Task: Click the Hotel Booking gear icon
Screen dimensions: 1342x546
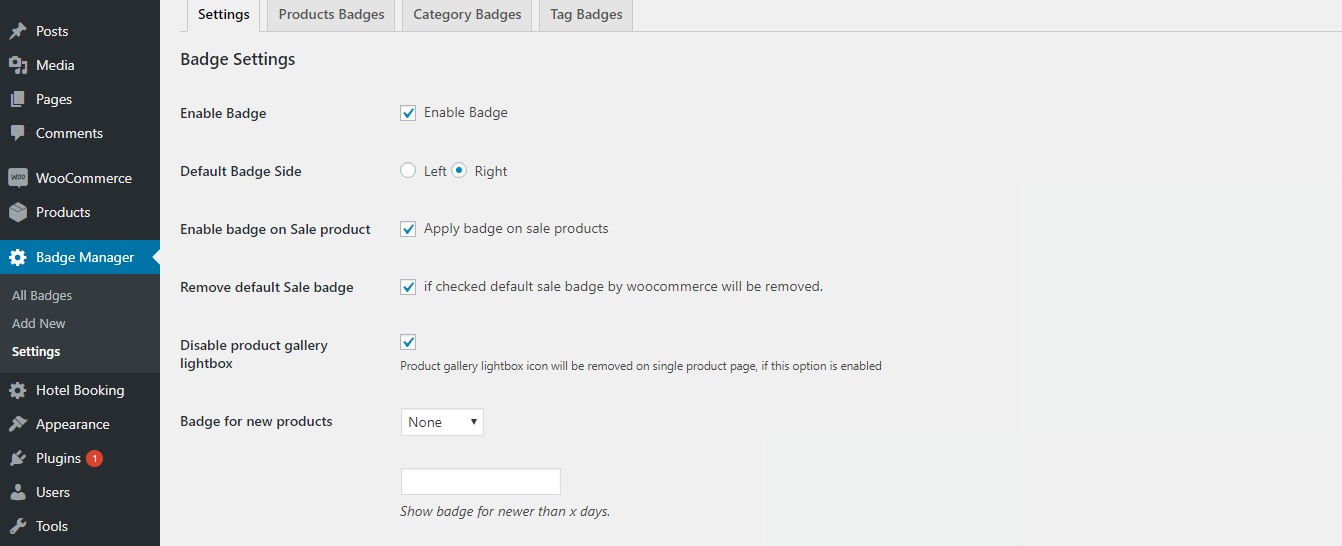Action: coord(18,390)
